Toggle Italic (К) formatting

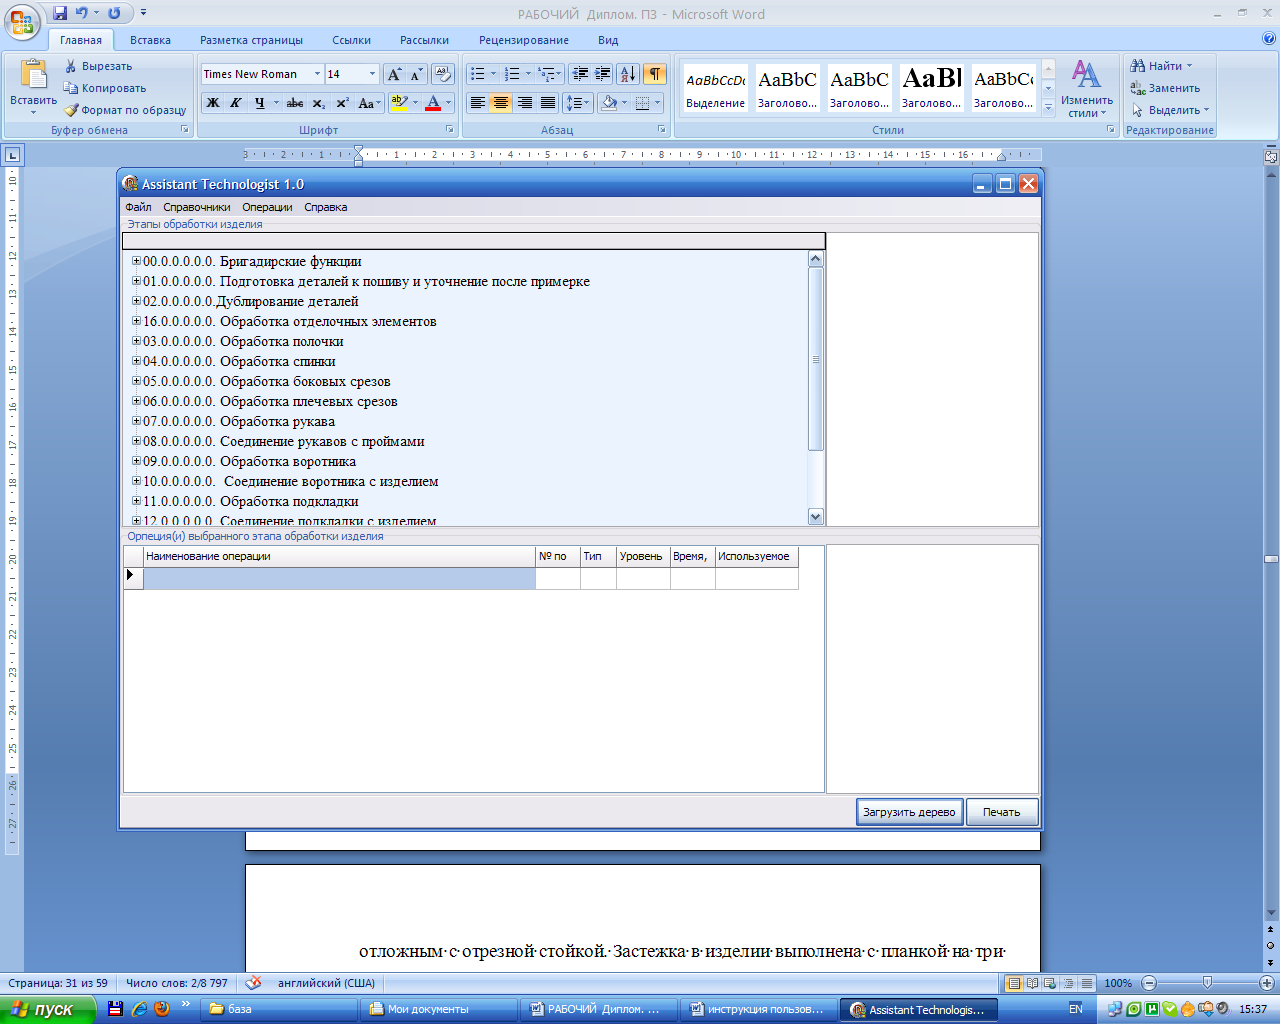236,103
